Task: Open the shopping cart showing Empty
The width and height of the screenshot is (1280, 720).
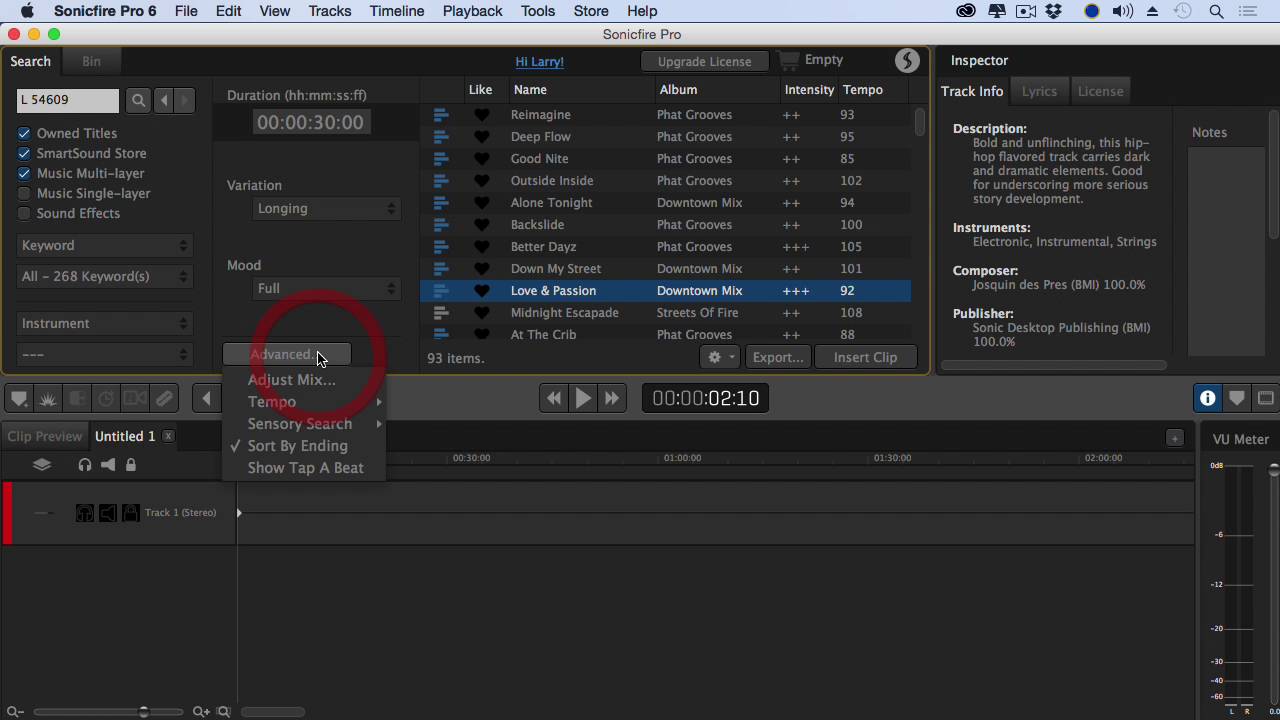Action: pyautogui.click(x=811, y=60)
